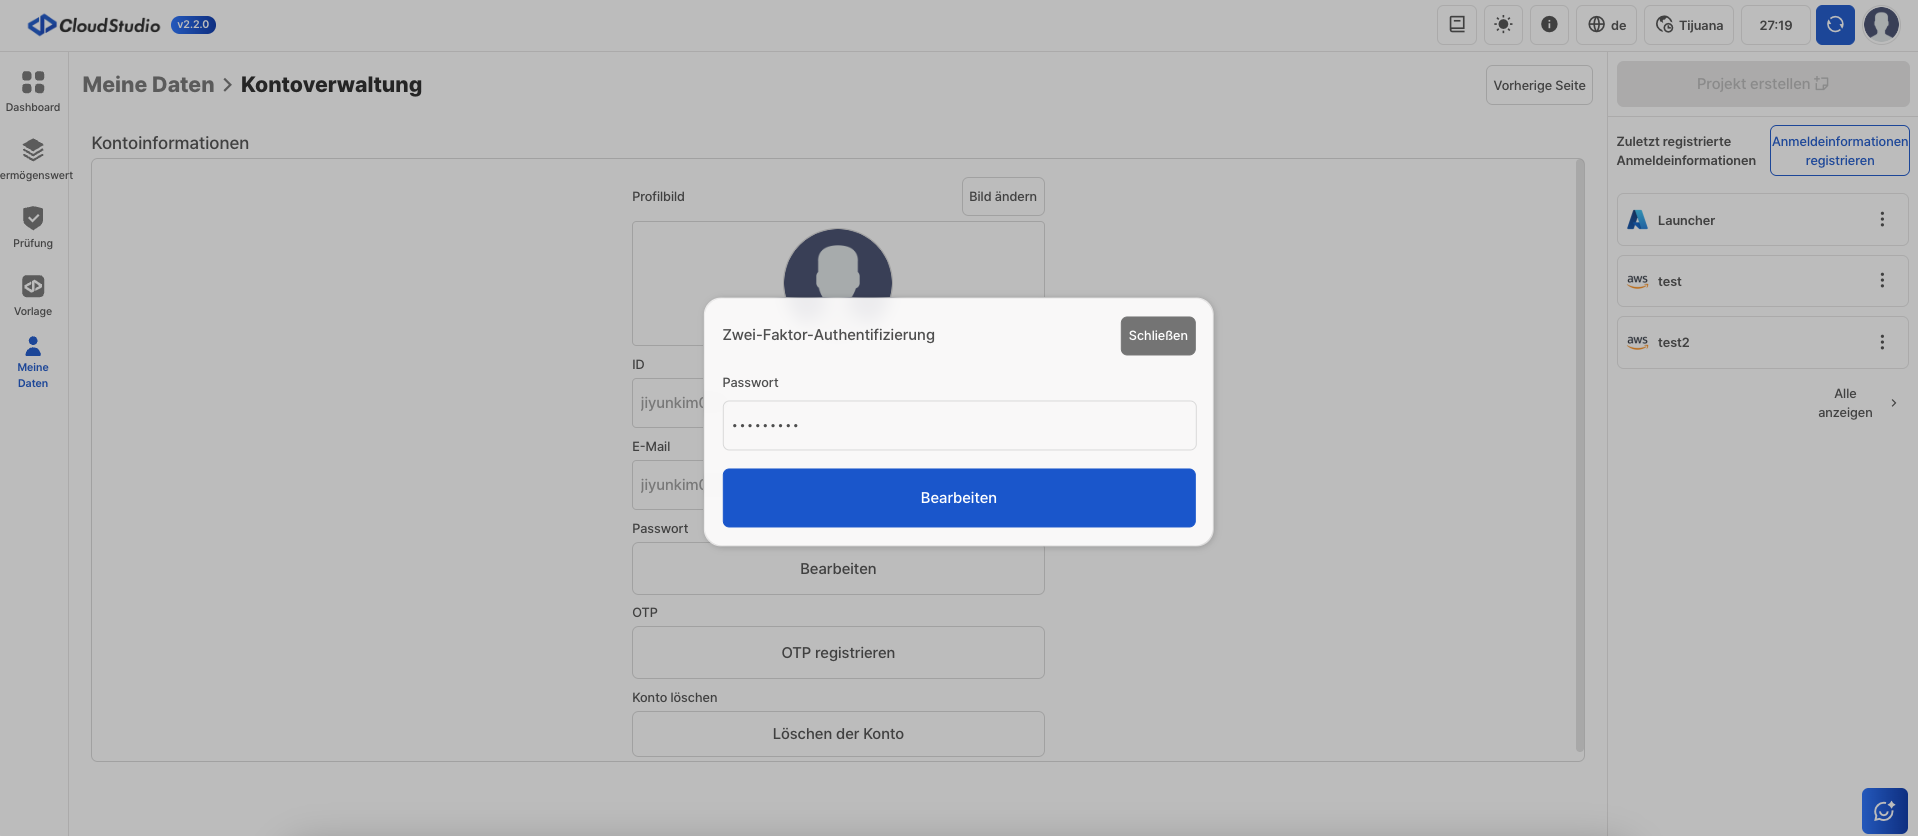Expand Alle anzeigen credentials list
The height and width of the screenshot is (836, 1918).
pos(1856,403)
